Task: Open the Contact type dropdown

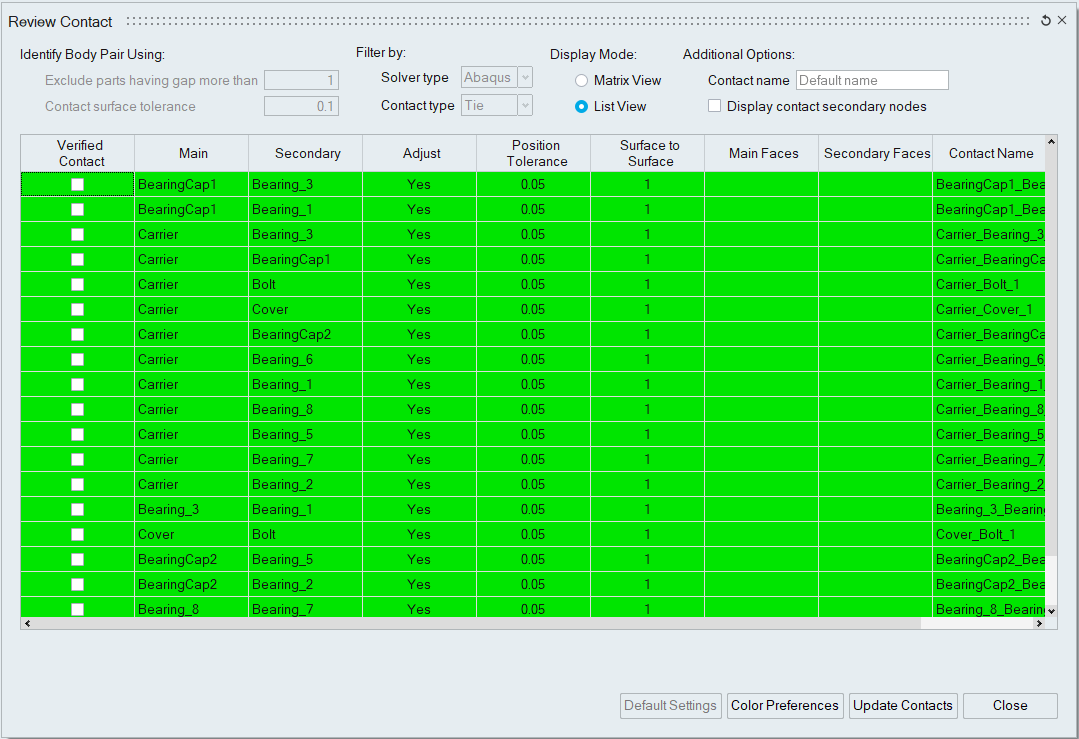Action: point(497,106)
